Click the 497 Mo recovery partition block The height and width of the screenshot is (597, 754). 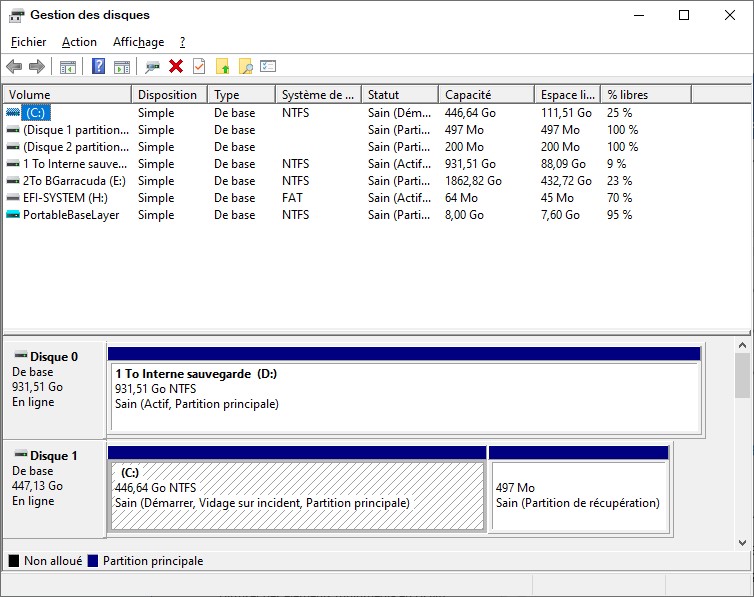click(x=578, y=495)
